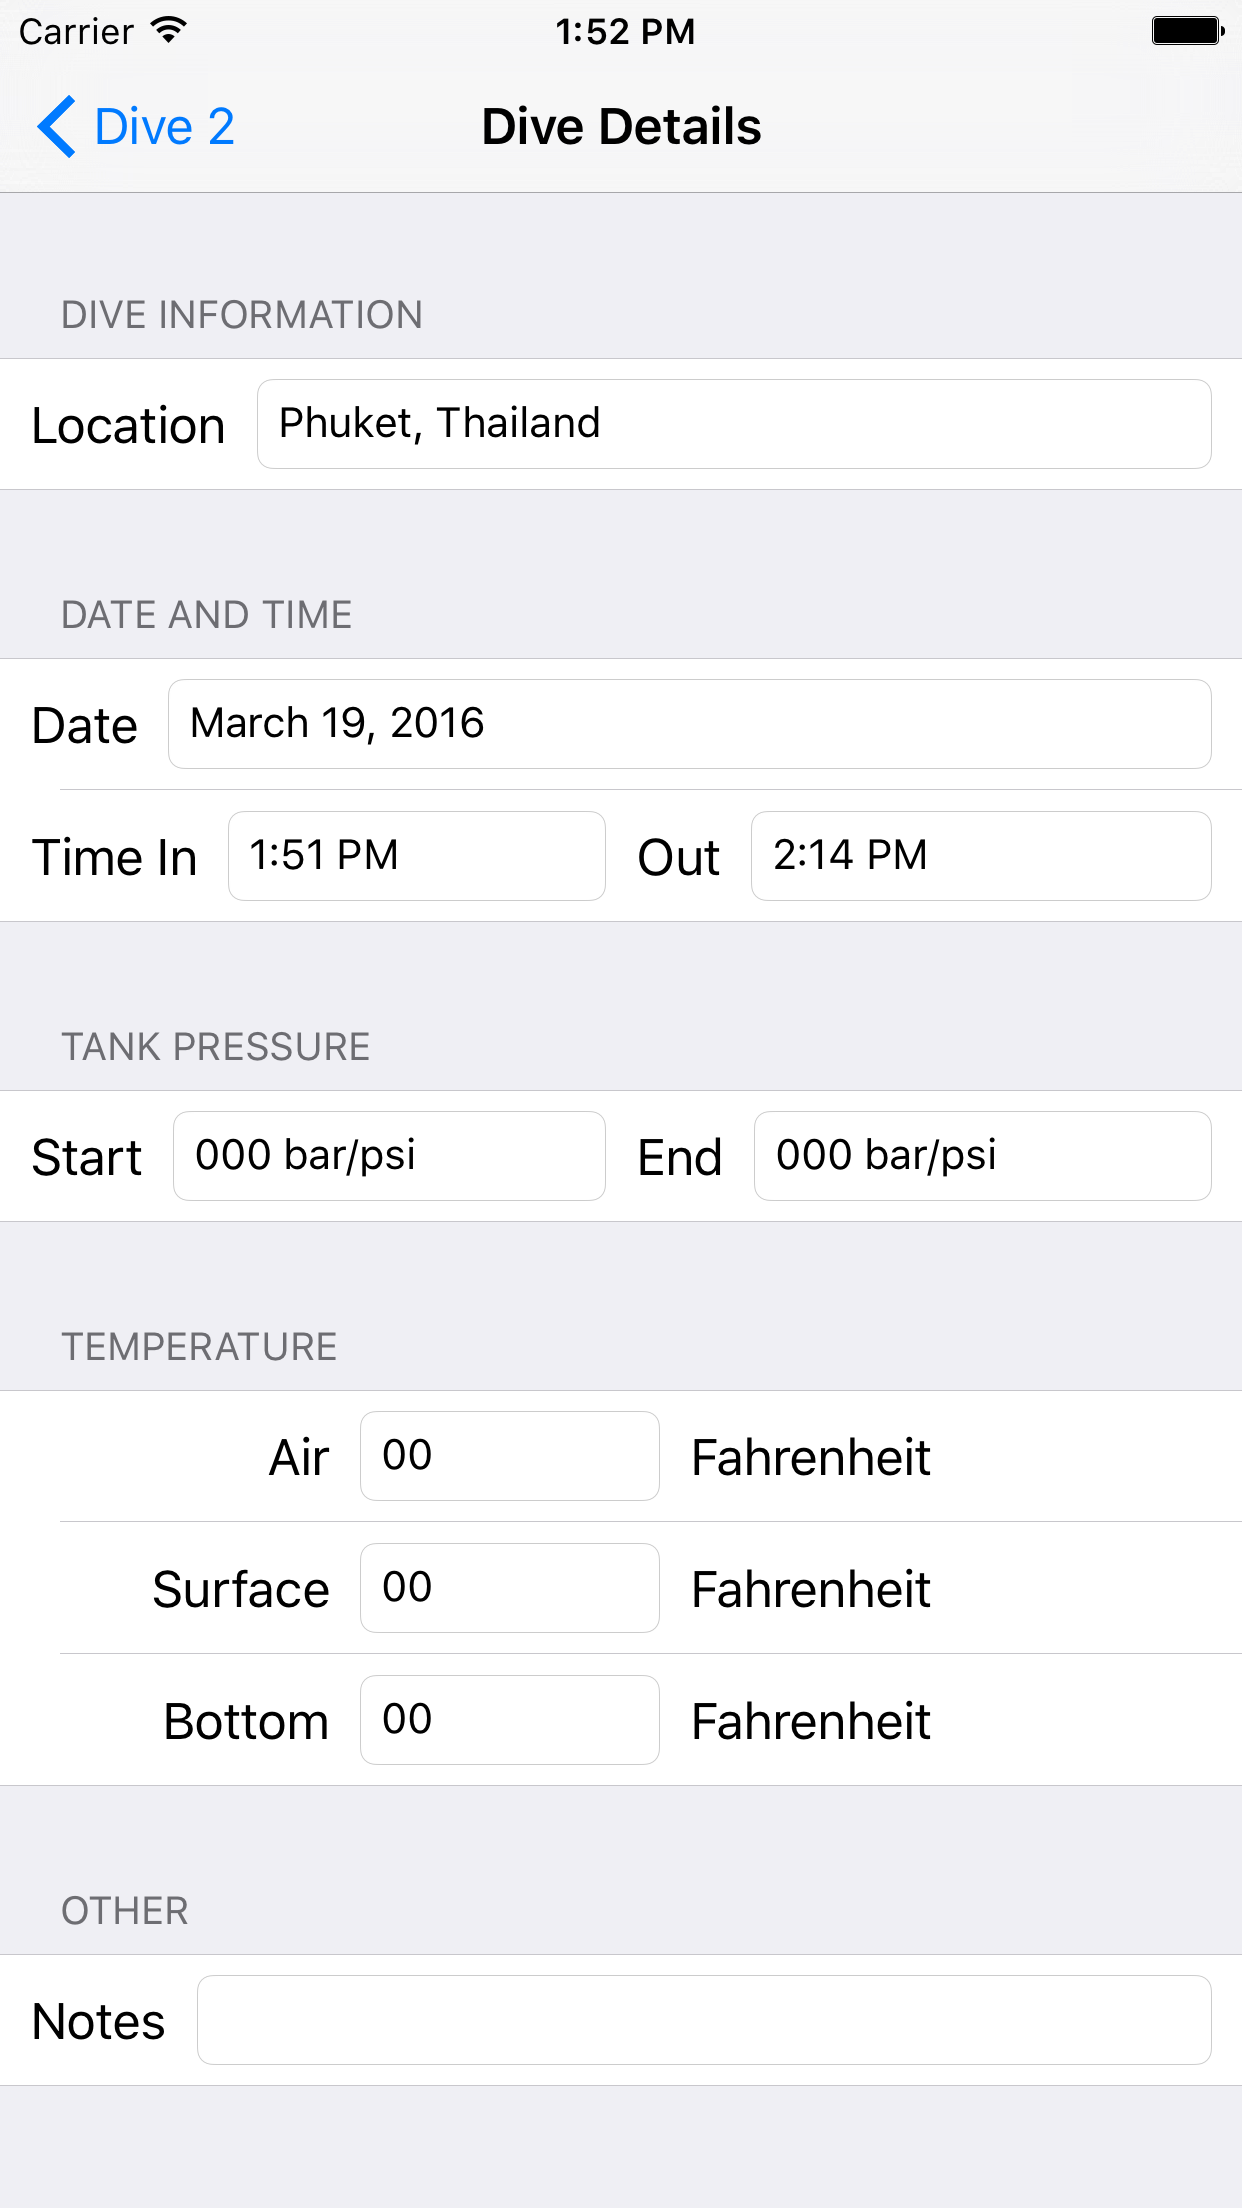
Task: Select the Air temperature input
Action: (510, 1456)
